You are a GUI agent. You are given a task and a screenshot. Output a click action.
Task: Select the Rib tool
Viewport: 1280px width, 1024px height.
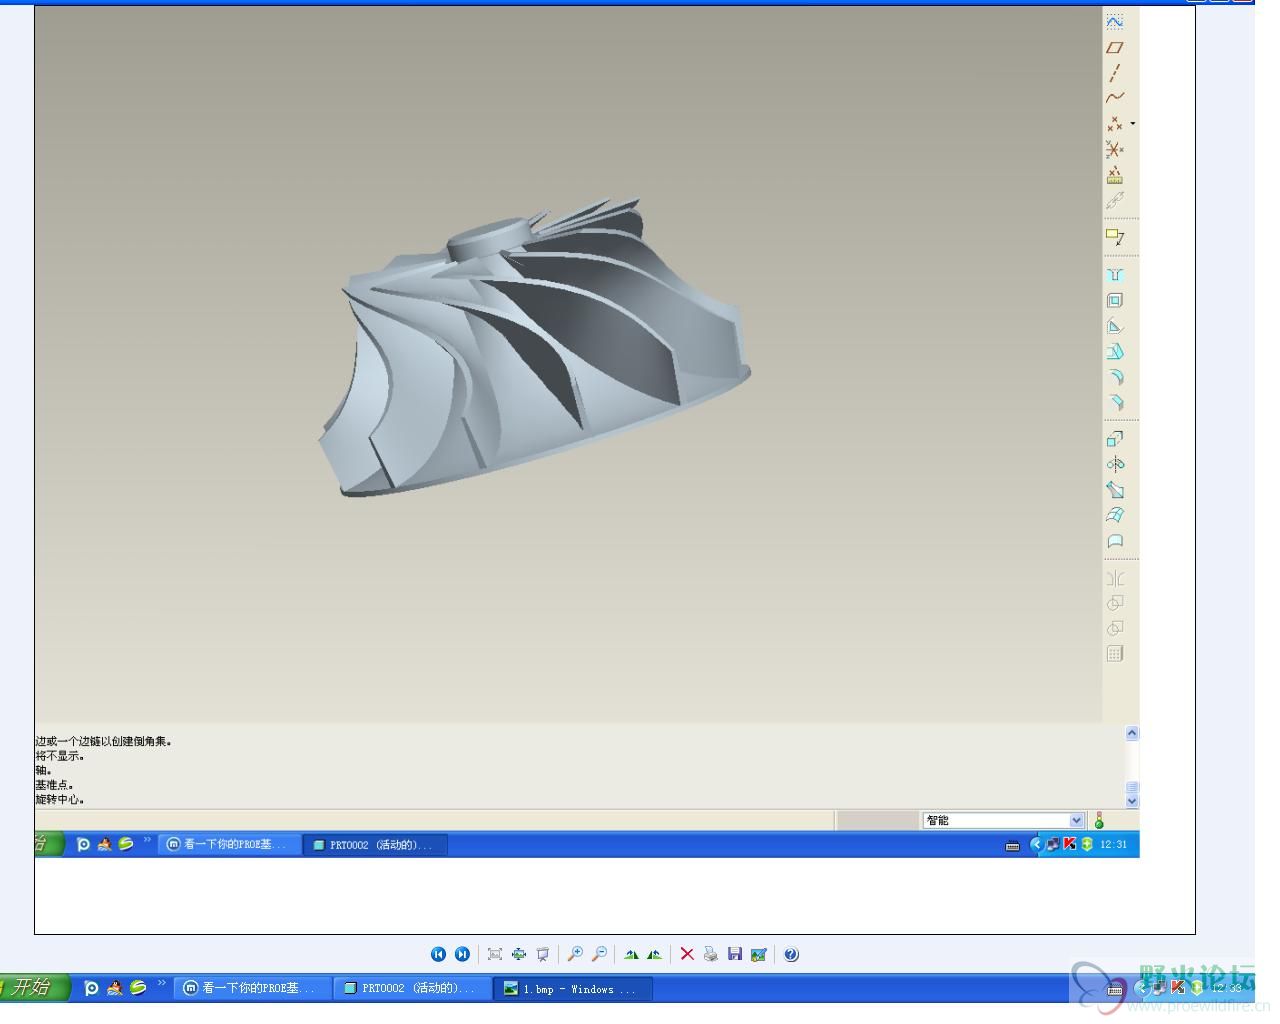coord(1115,326)
